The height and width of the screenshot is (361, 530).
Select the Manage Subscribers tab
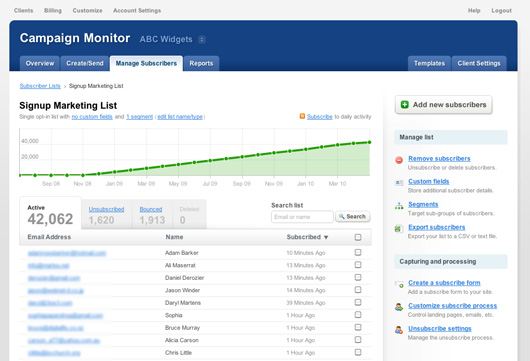pos(146,64)
